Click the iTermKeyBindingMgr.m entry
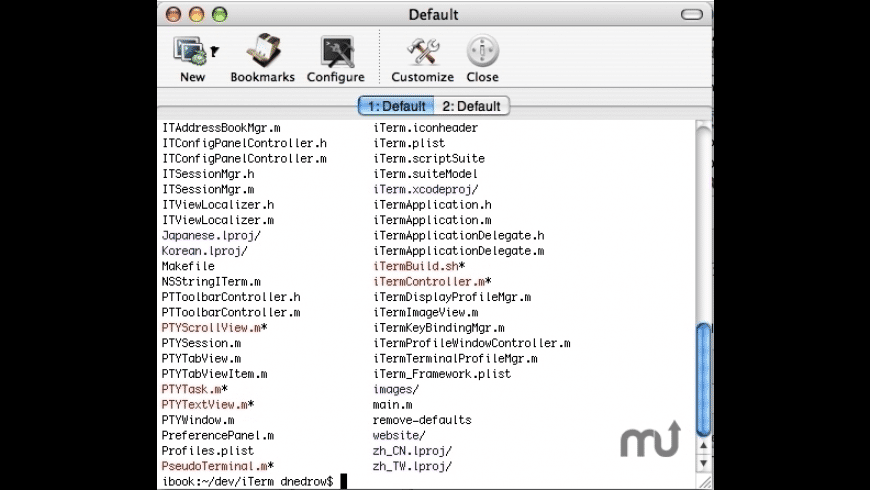Viewport: 870px width, 490px height. 439,328
